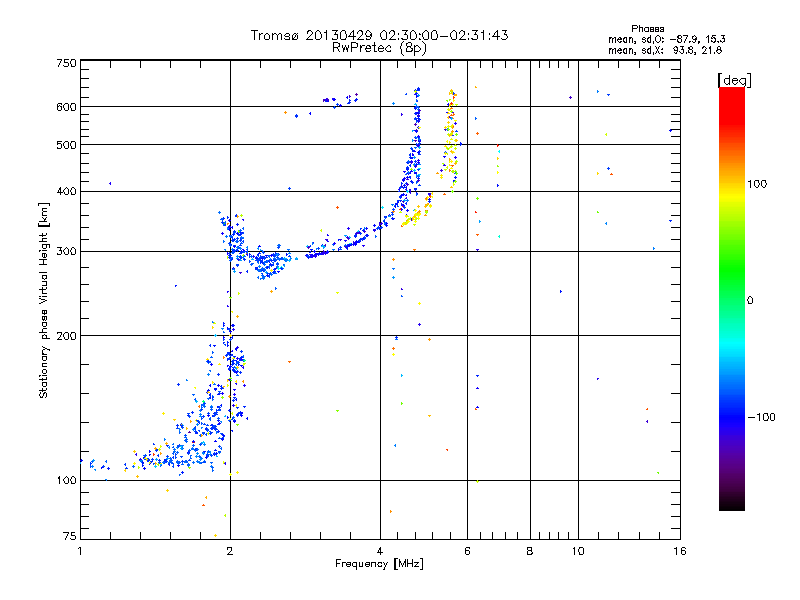The height and width of the screenshot is (600, 800).
Task: Click the y-axis tick label '75'
Action: [x=69, y=536]
